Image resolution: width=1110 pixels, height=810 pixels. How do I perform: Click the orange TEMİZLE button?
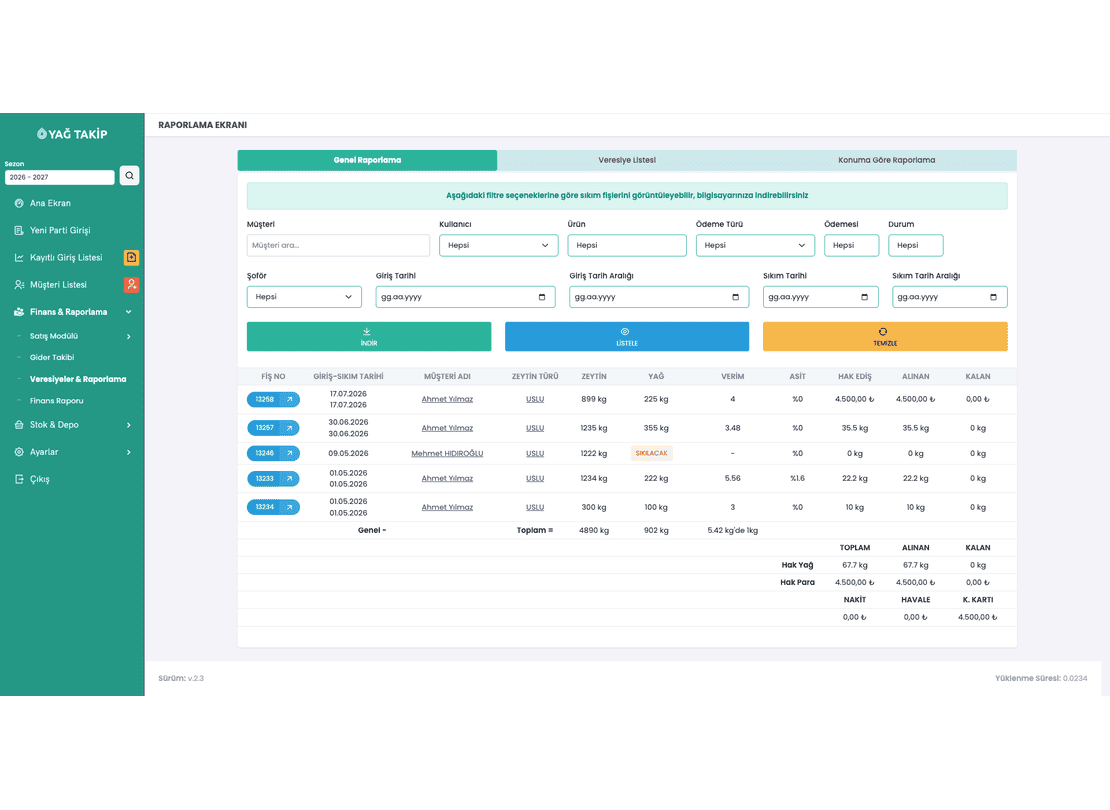pyautogui.click(x=885, y=337)
